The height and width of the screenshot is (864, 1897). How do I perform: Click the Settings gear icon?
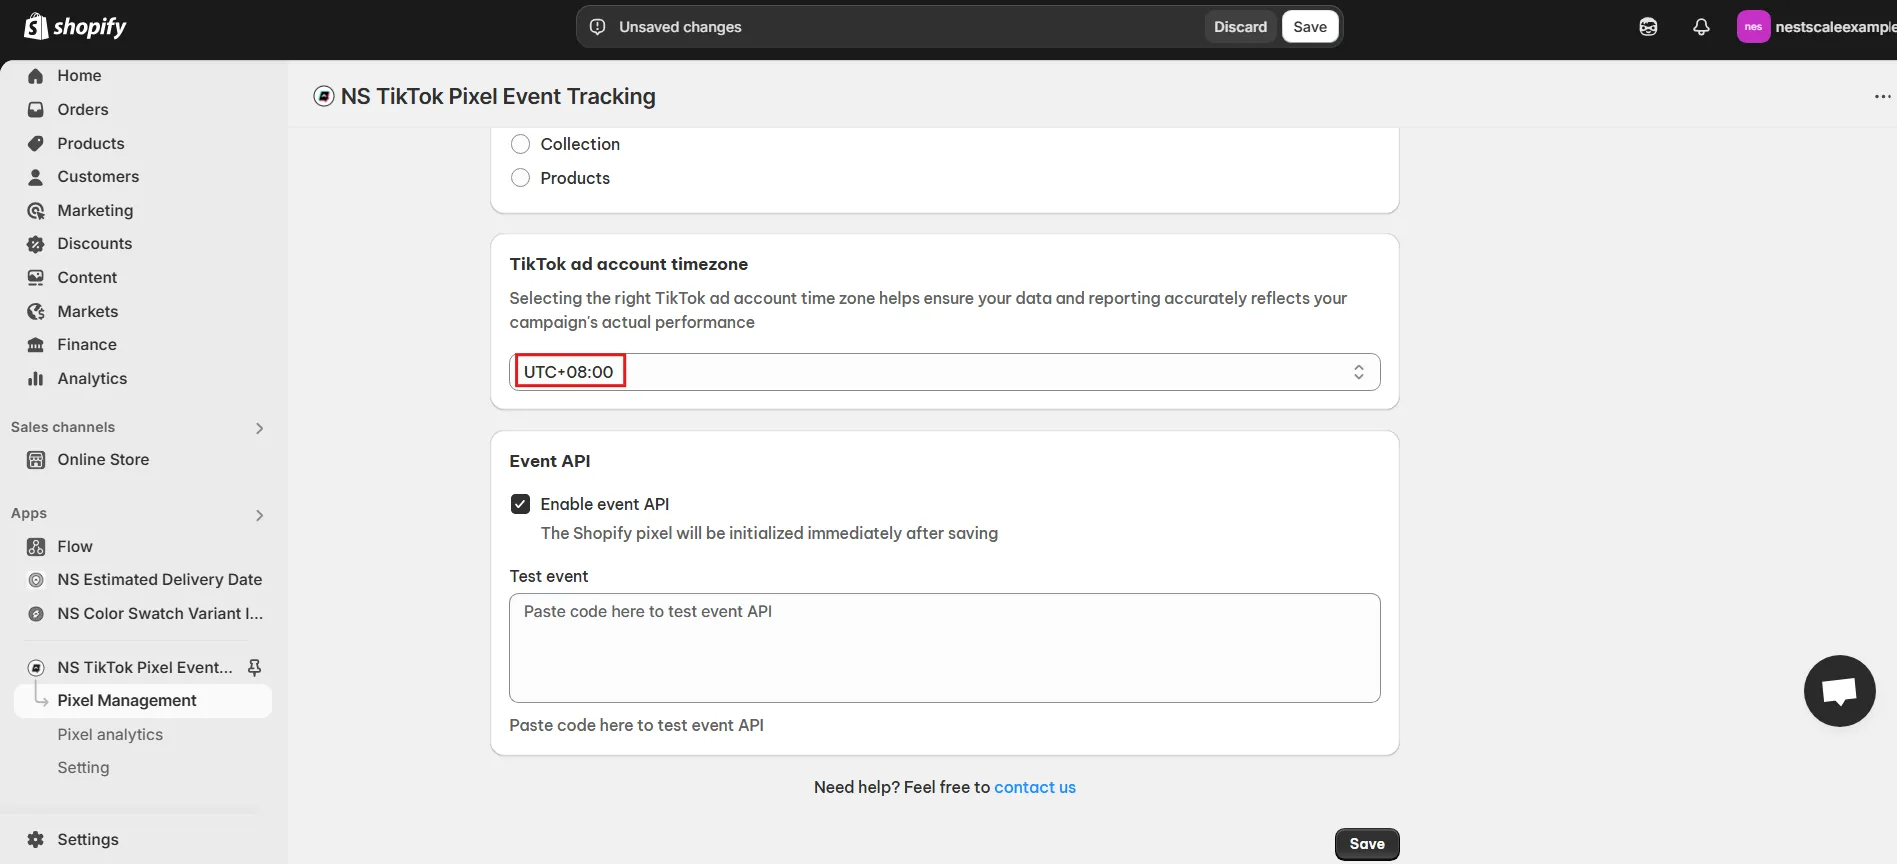tap(36, 840)
